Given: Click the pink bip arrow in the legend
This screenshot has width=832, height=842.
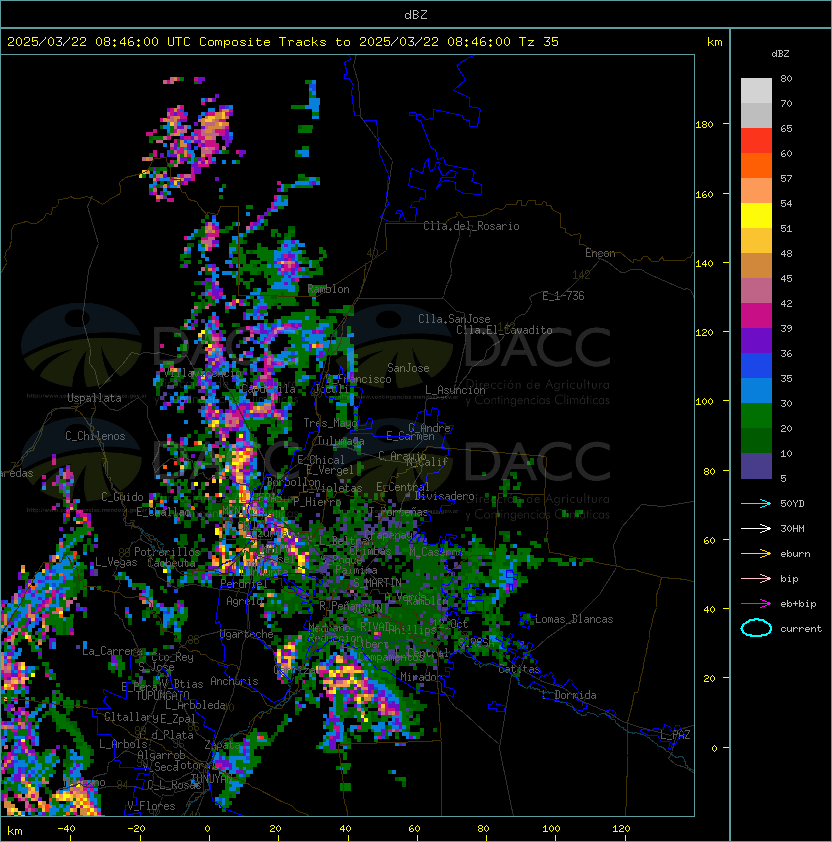Looking at the screenshot, I should pos(756,578).
